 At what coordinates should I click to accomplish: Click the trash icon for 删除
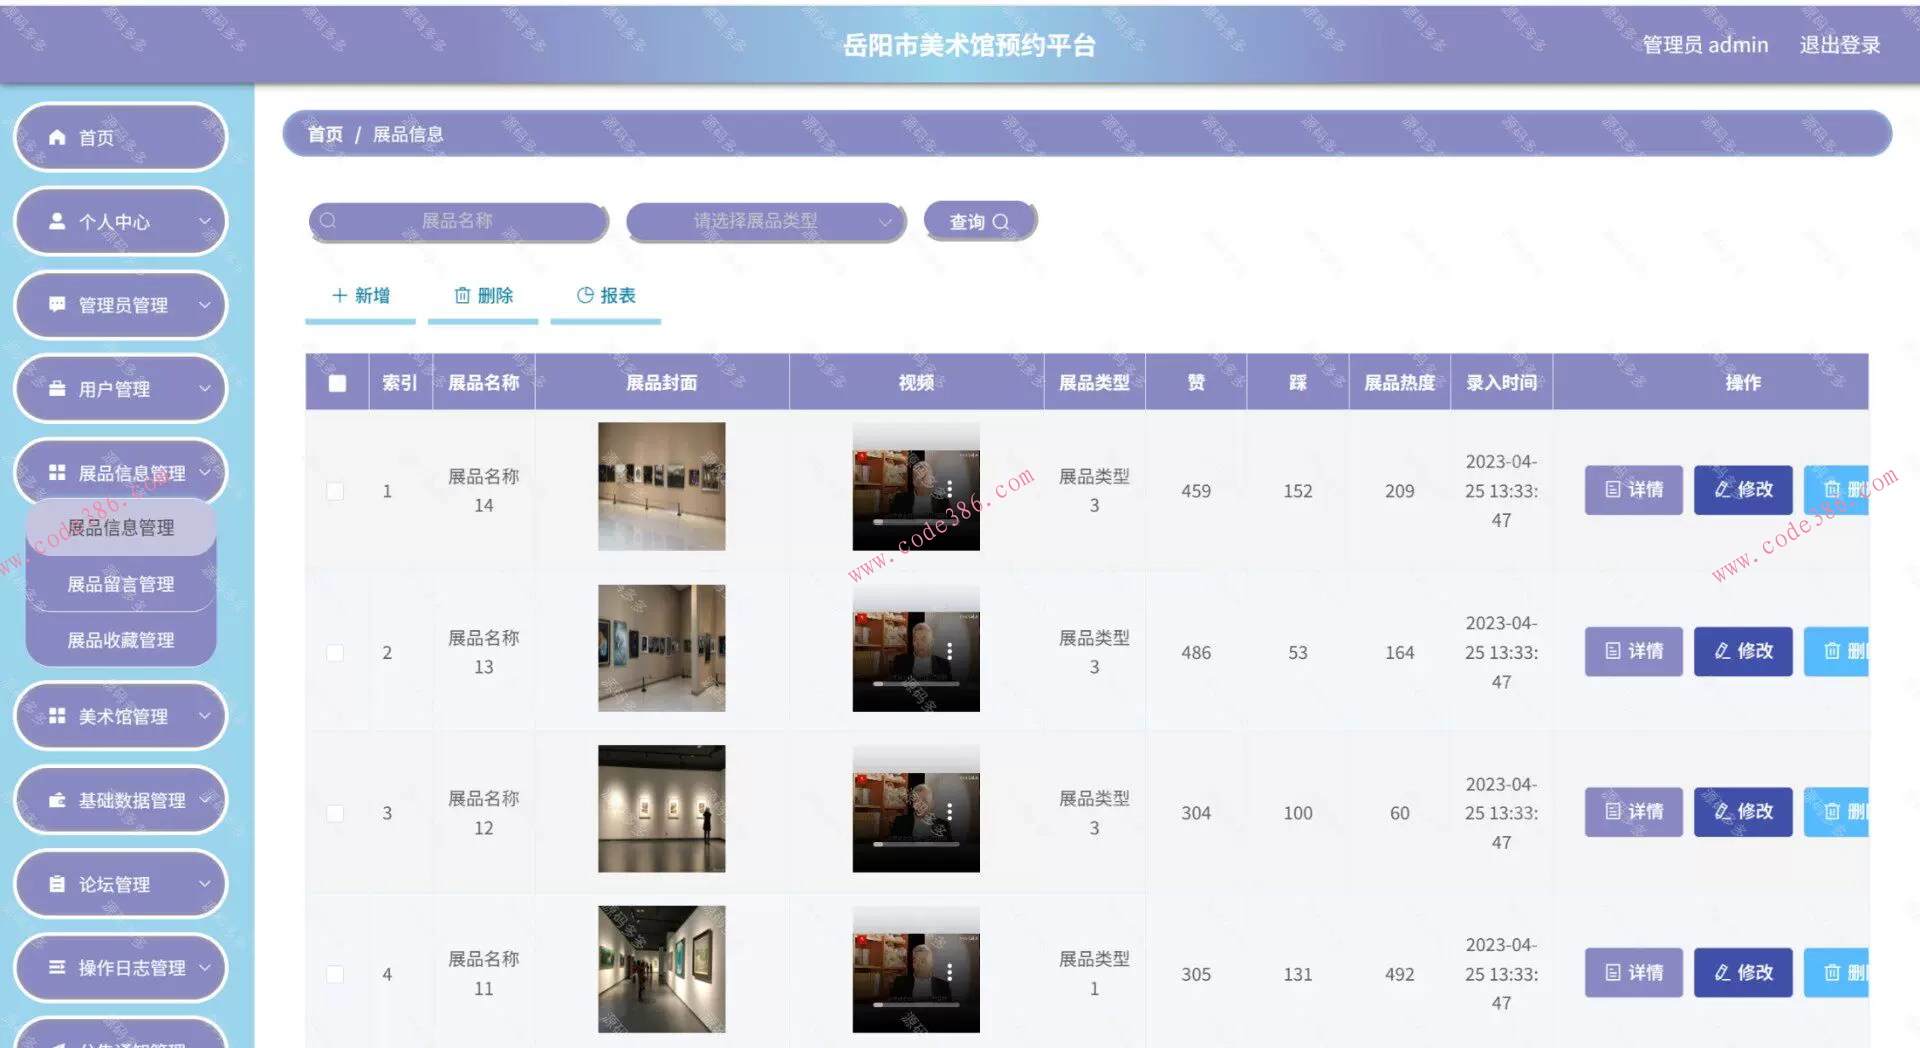pos(462,295)
